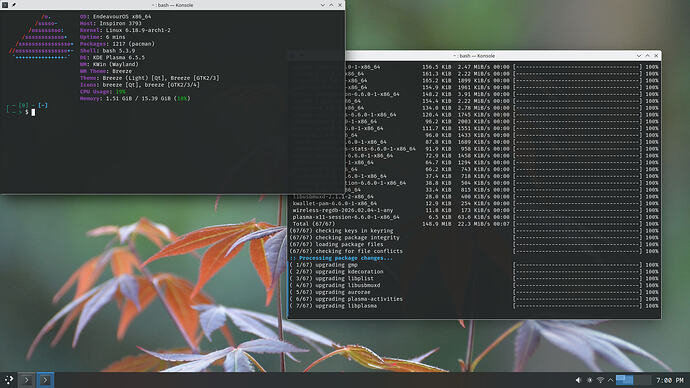Click the Memory usage line in fastfetch output
The image size is (690, 388).
pos(135,99)
